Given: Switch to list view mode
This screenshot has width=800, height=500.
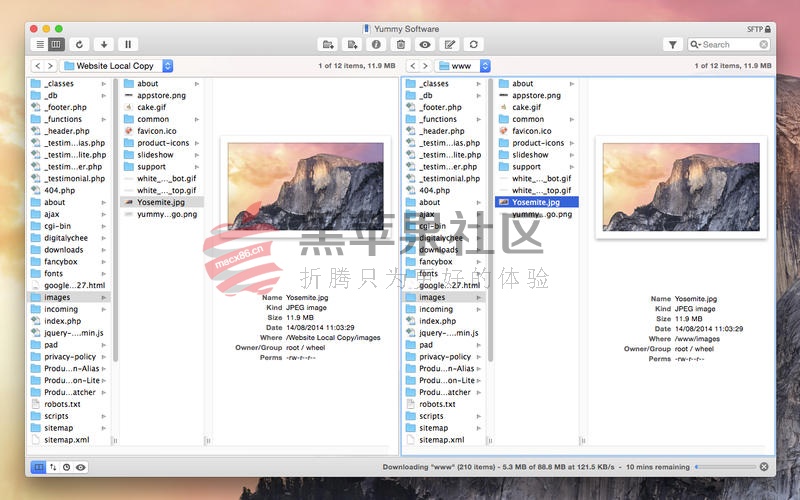Looking at the screenshot, I should pyautogui.click(x=40, y=44).
